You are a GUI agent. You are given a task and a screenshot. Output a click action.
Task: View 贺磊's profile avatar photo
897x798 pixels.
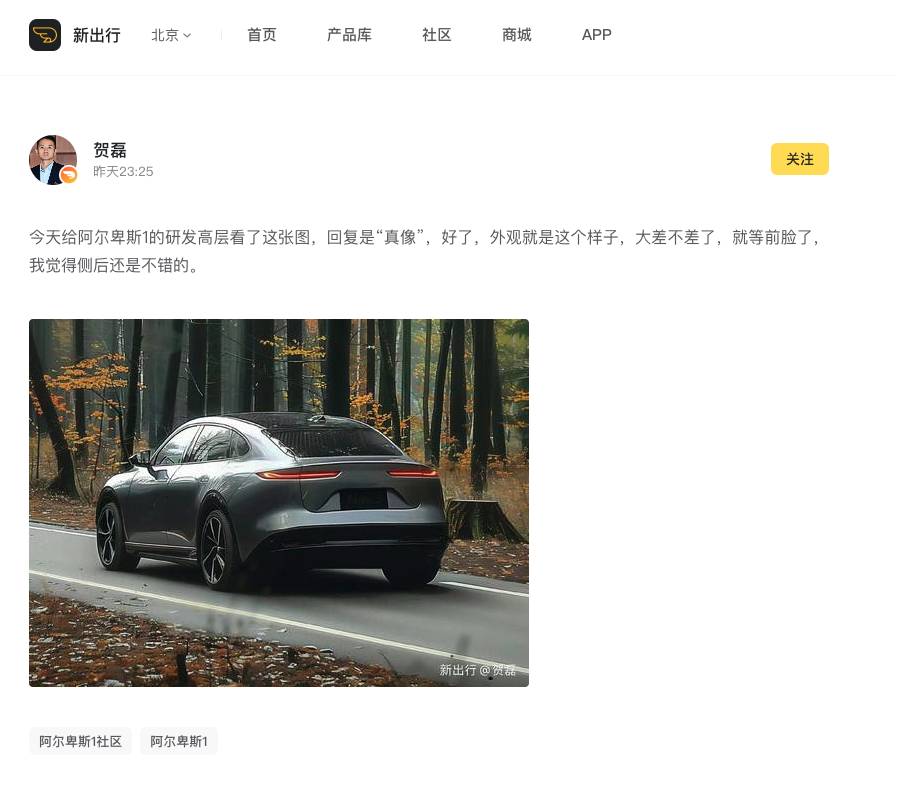[53, 160]
